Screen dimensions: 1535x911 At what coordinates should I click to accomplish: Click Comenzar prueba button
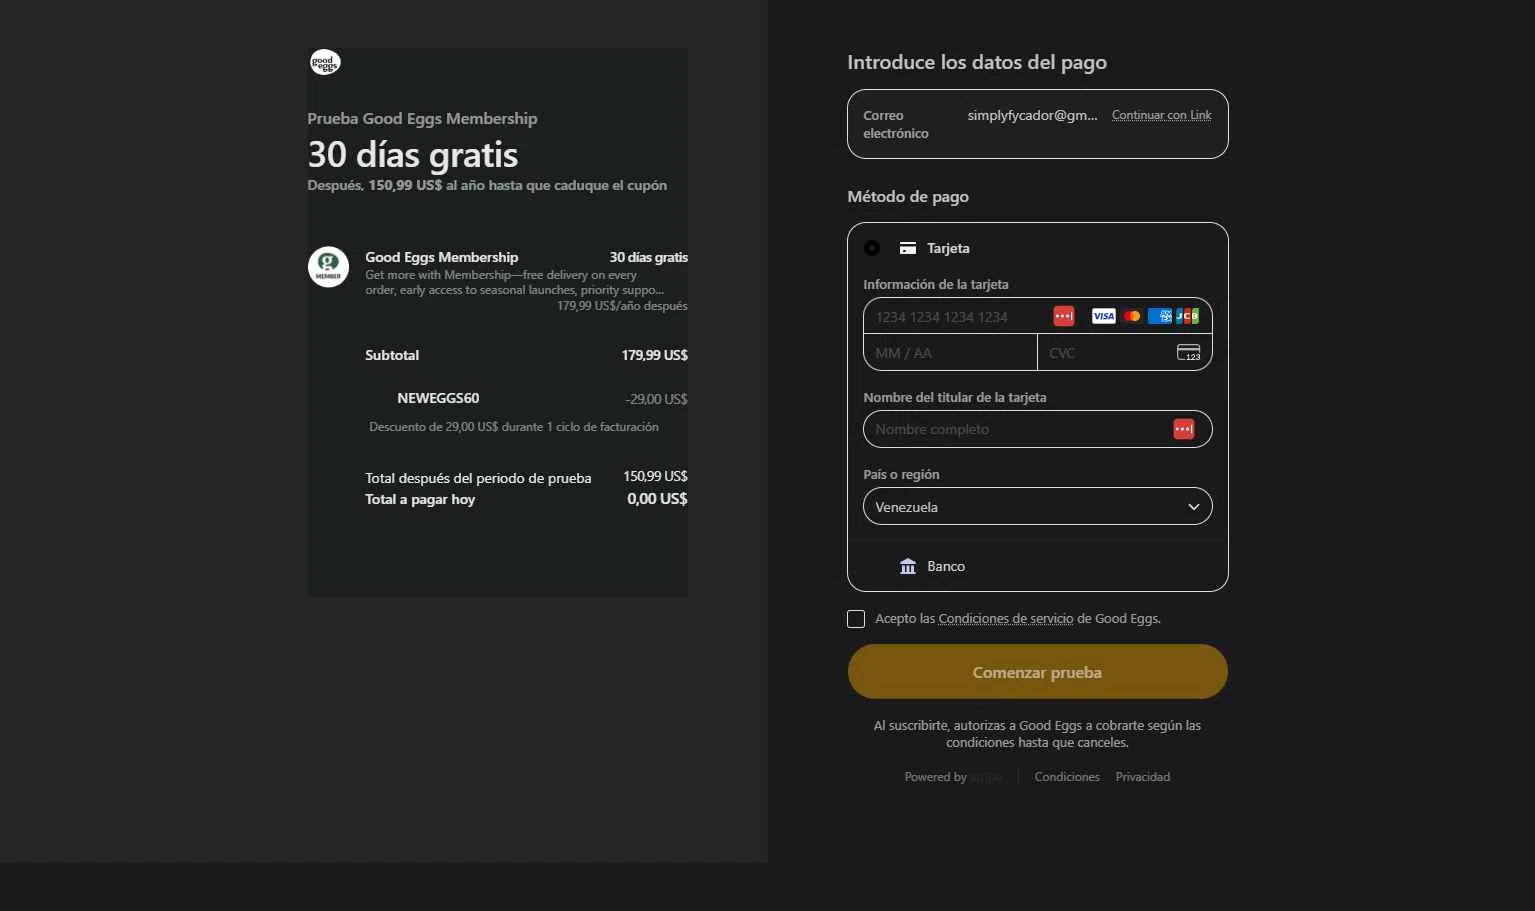pos(1037,672)
